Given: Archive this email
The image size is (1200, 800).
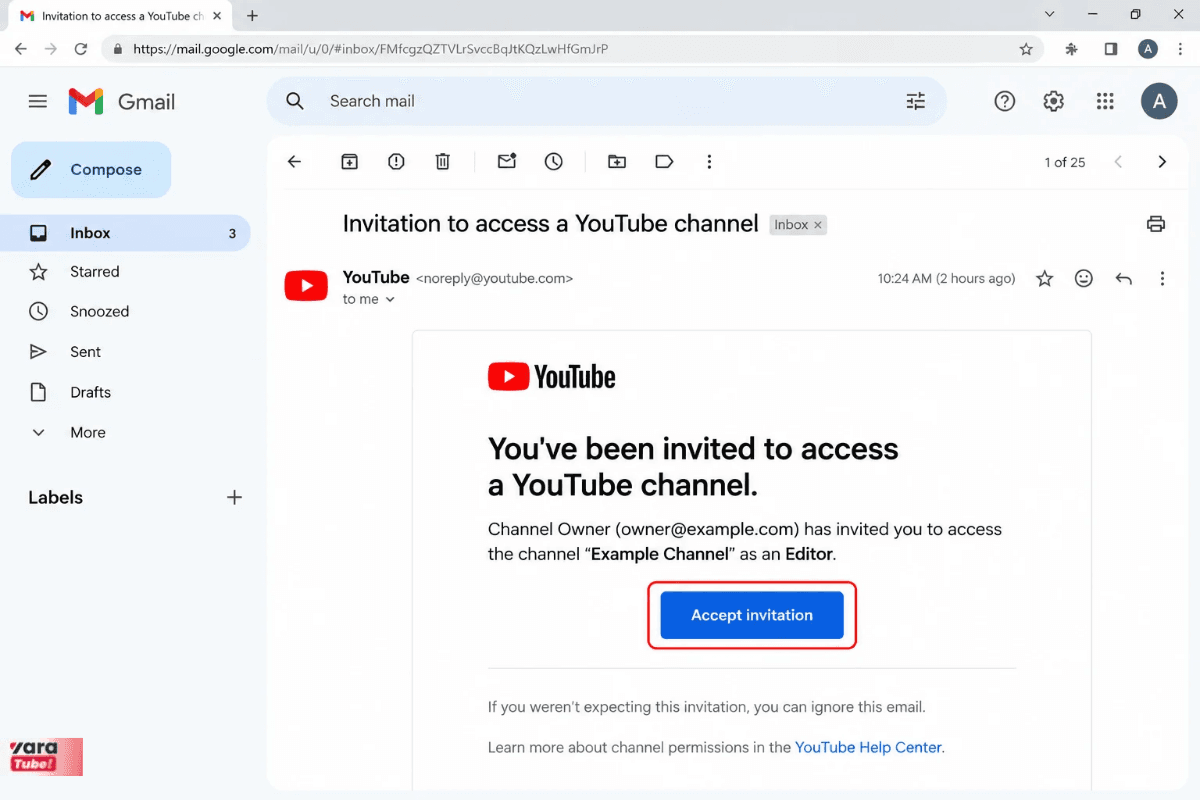Looking at the screenshot, I should 349,162.
